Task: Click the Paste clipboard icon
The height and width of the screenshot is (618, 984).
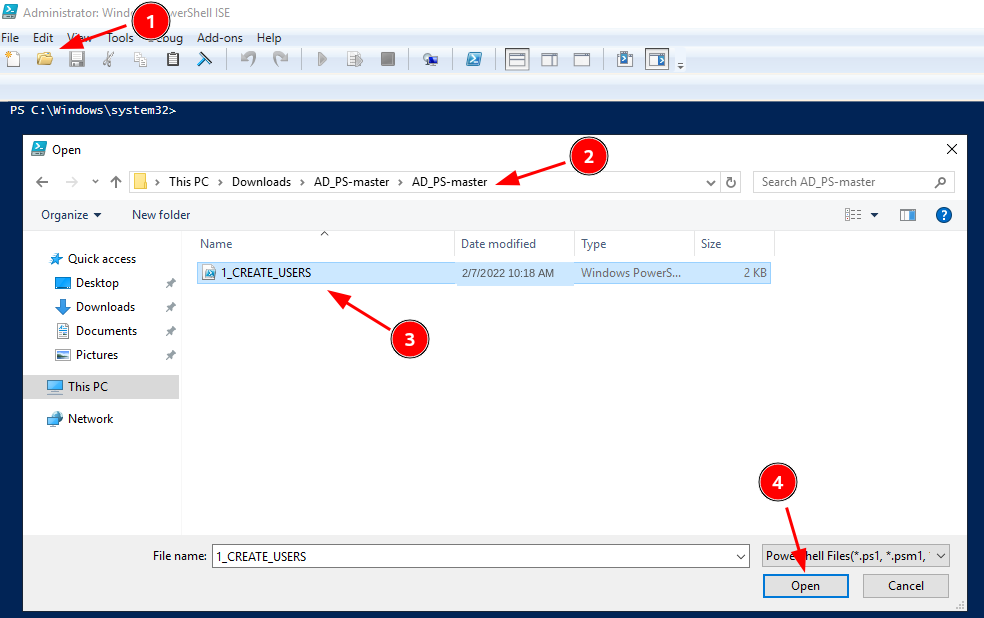Action: [173, 60]
